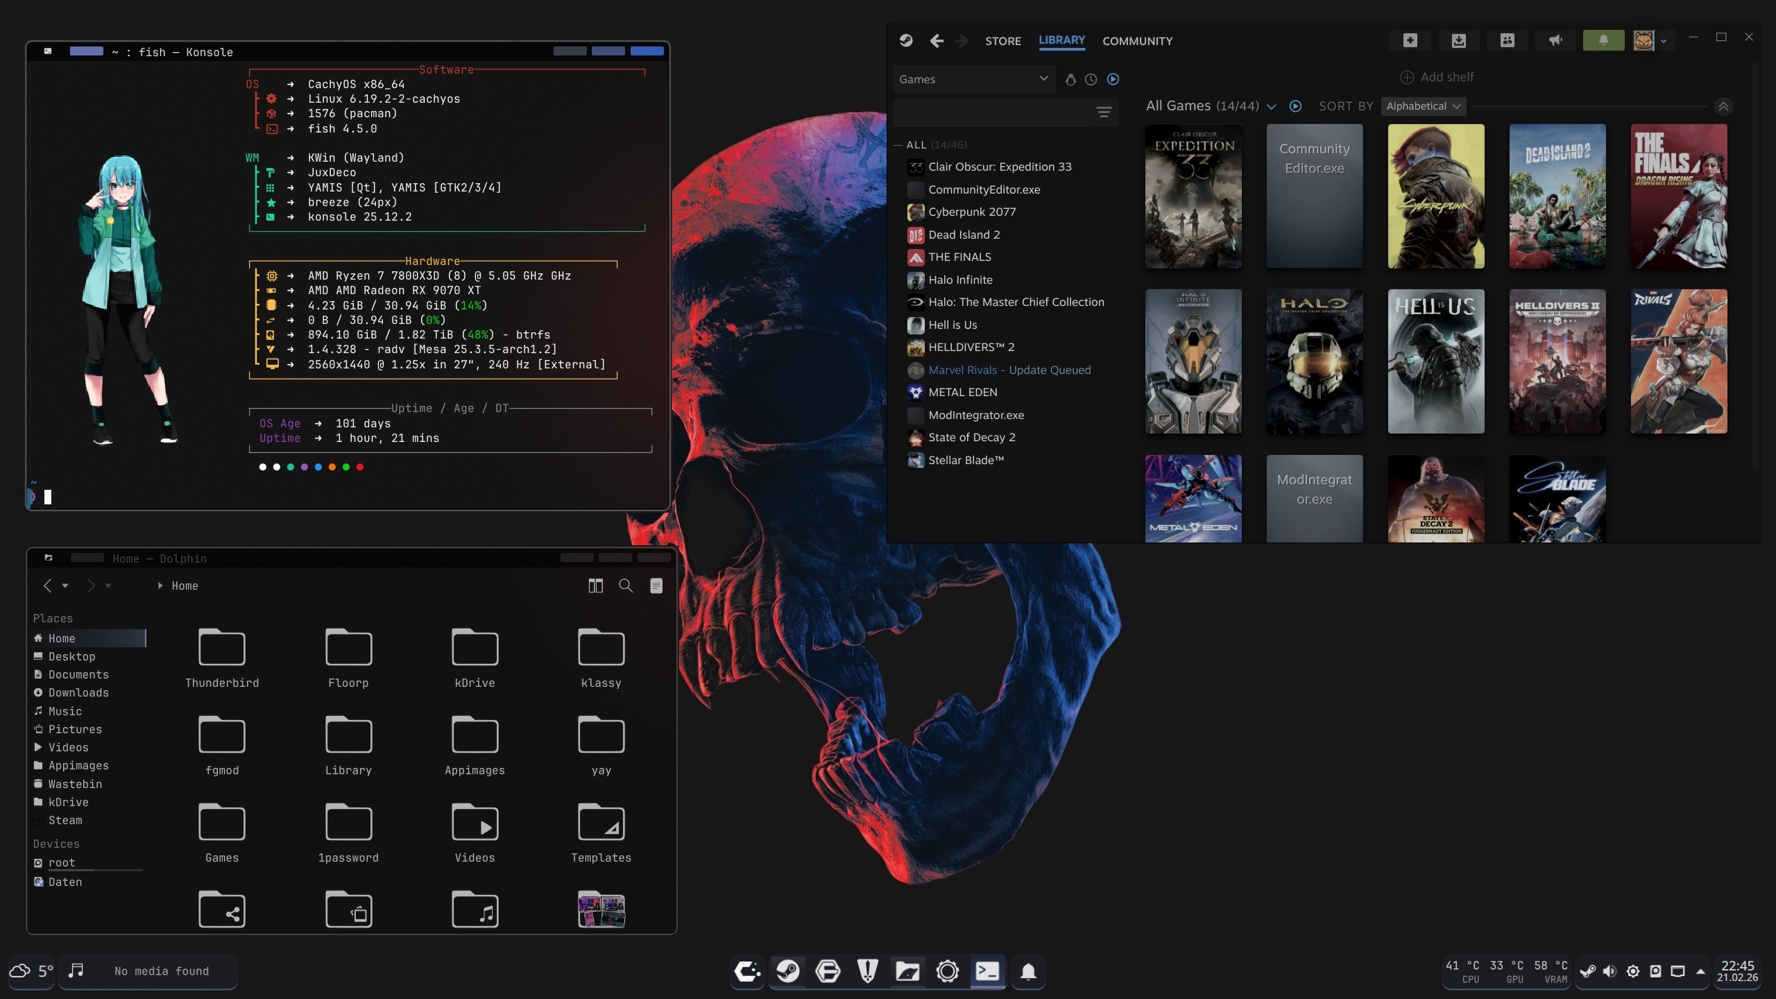
Task: Open the Dead Island 2 cover thumbnail
Action: click(1557, 196)
